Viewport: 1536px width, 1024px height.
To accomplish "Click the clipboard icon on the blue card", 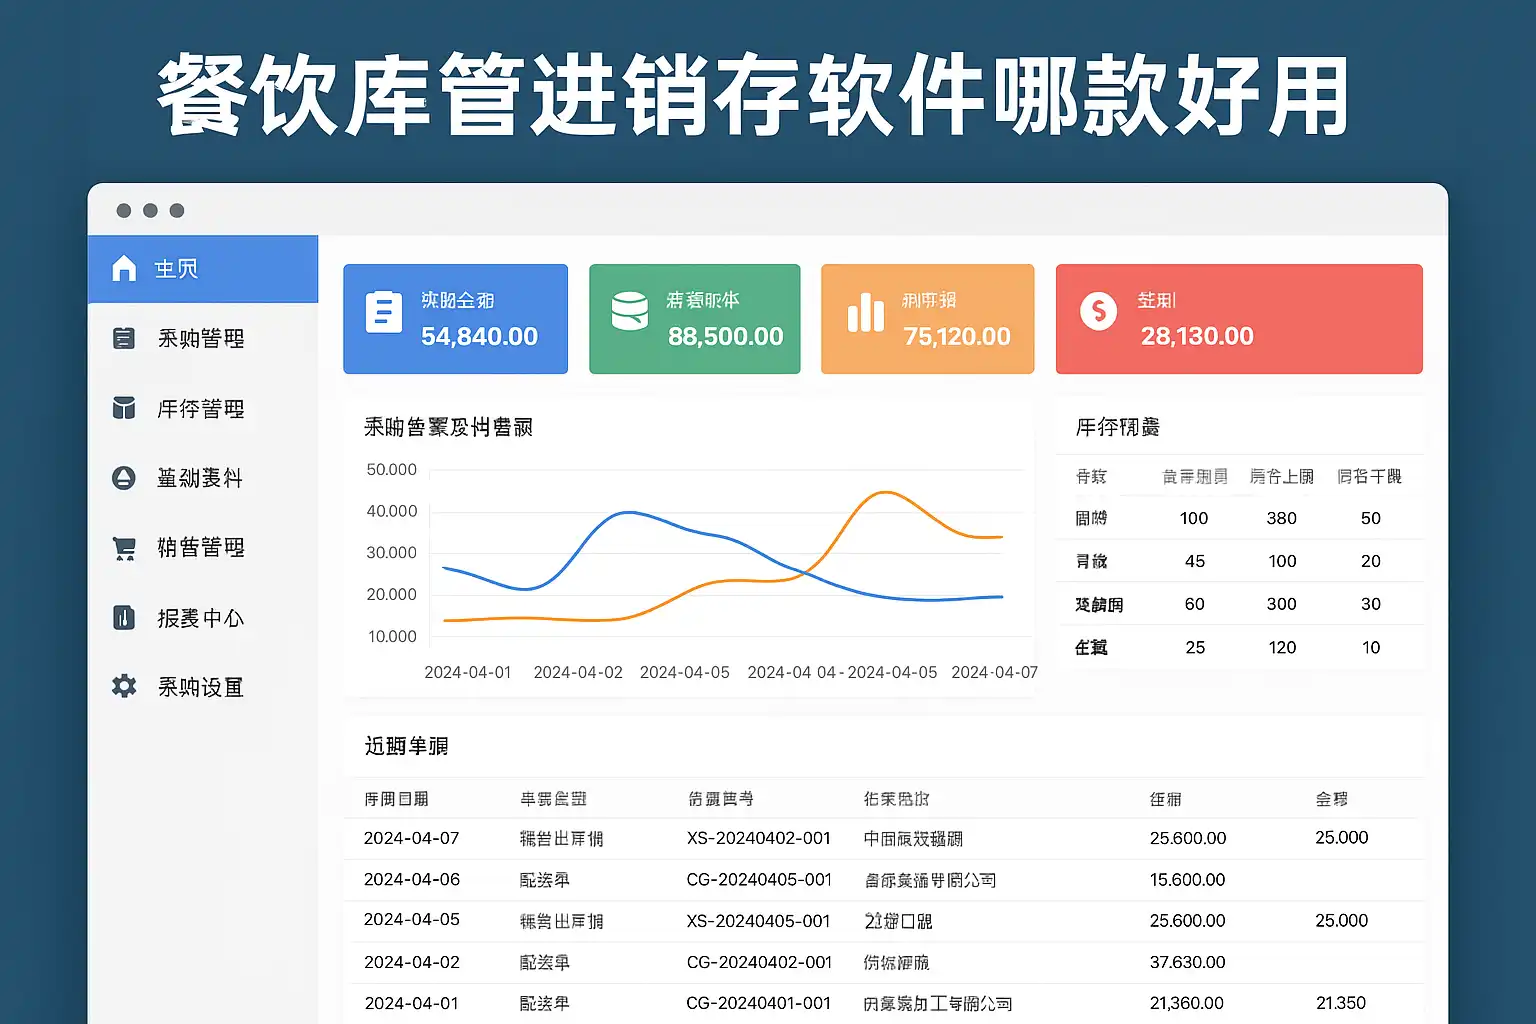I will [x=383, y=312].
